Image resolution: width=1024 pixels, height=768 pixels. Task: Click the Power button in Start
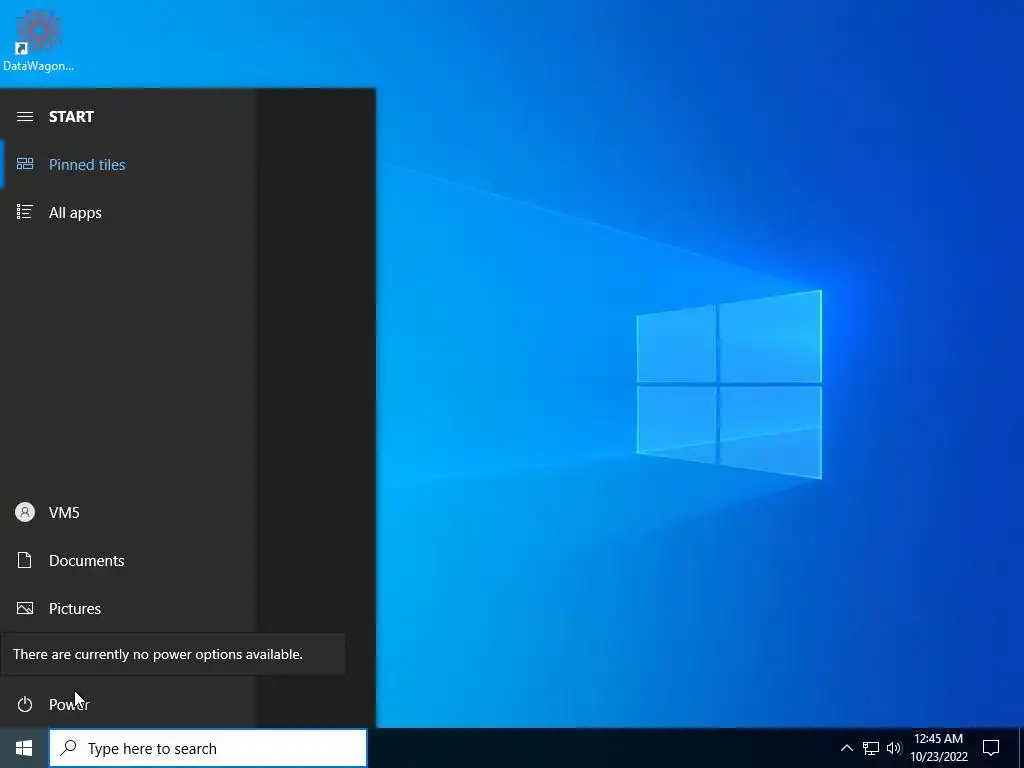click(128, 704)
